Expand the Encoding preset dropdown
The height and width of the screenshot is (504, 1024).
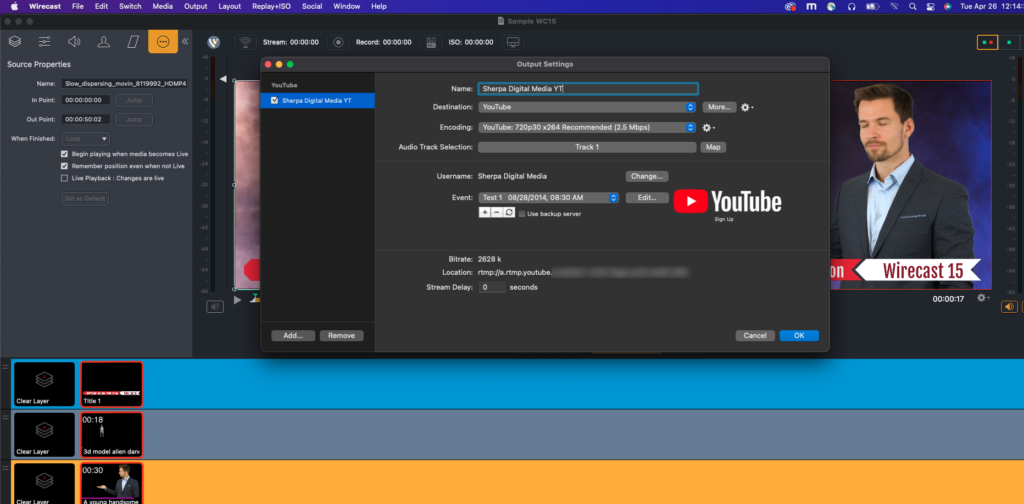[x=587, y=128]
